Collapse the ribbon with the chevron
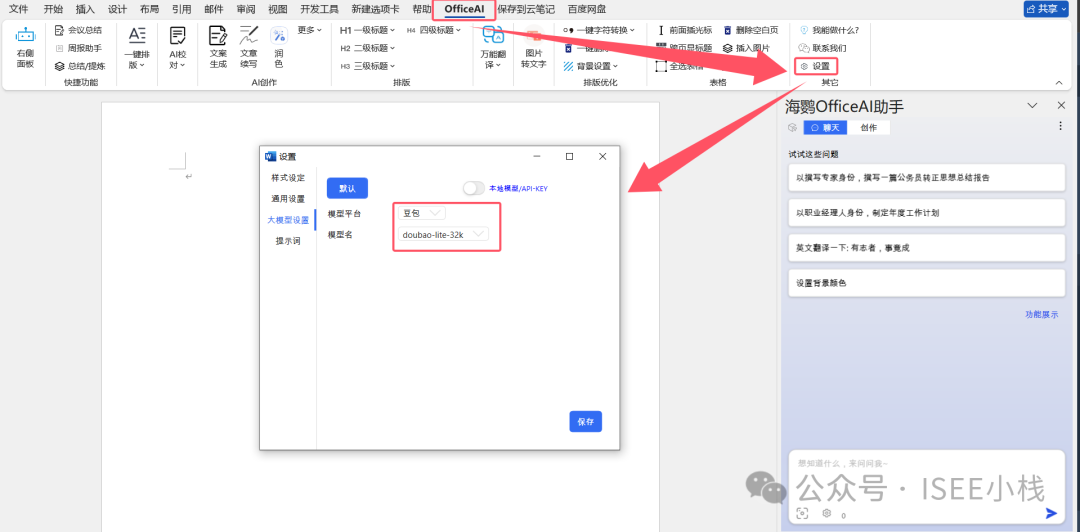The image size is (1080, 532). pos(1059,83)
